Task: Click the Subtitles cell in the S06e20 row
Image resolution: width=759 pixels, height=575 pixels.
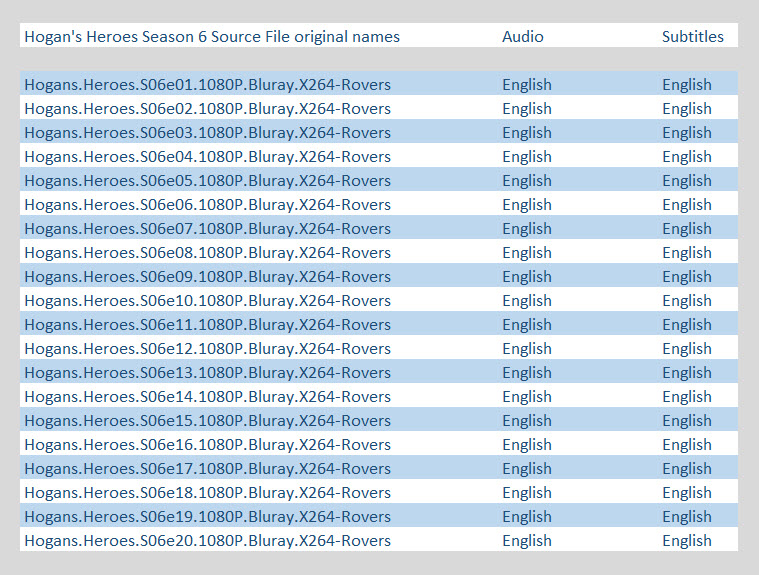Action: [x=687, y=541]
